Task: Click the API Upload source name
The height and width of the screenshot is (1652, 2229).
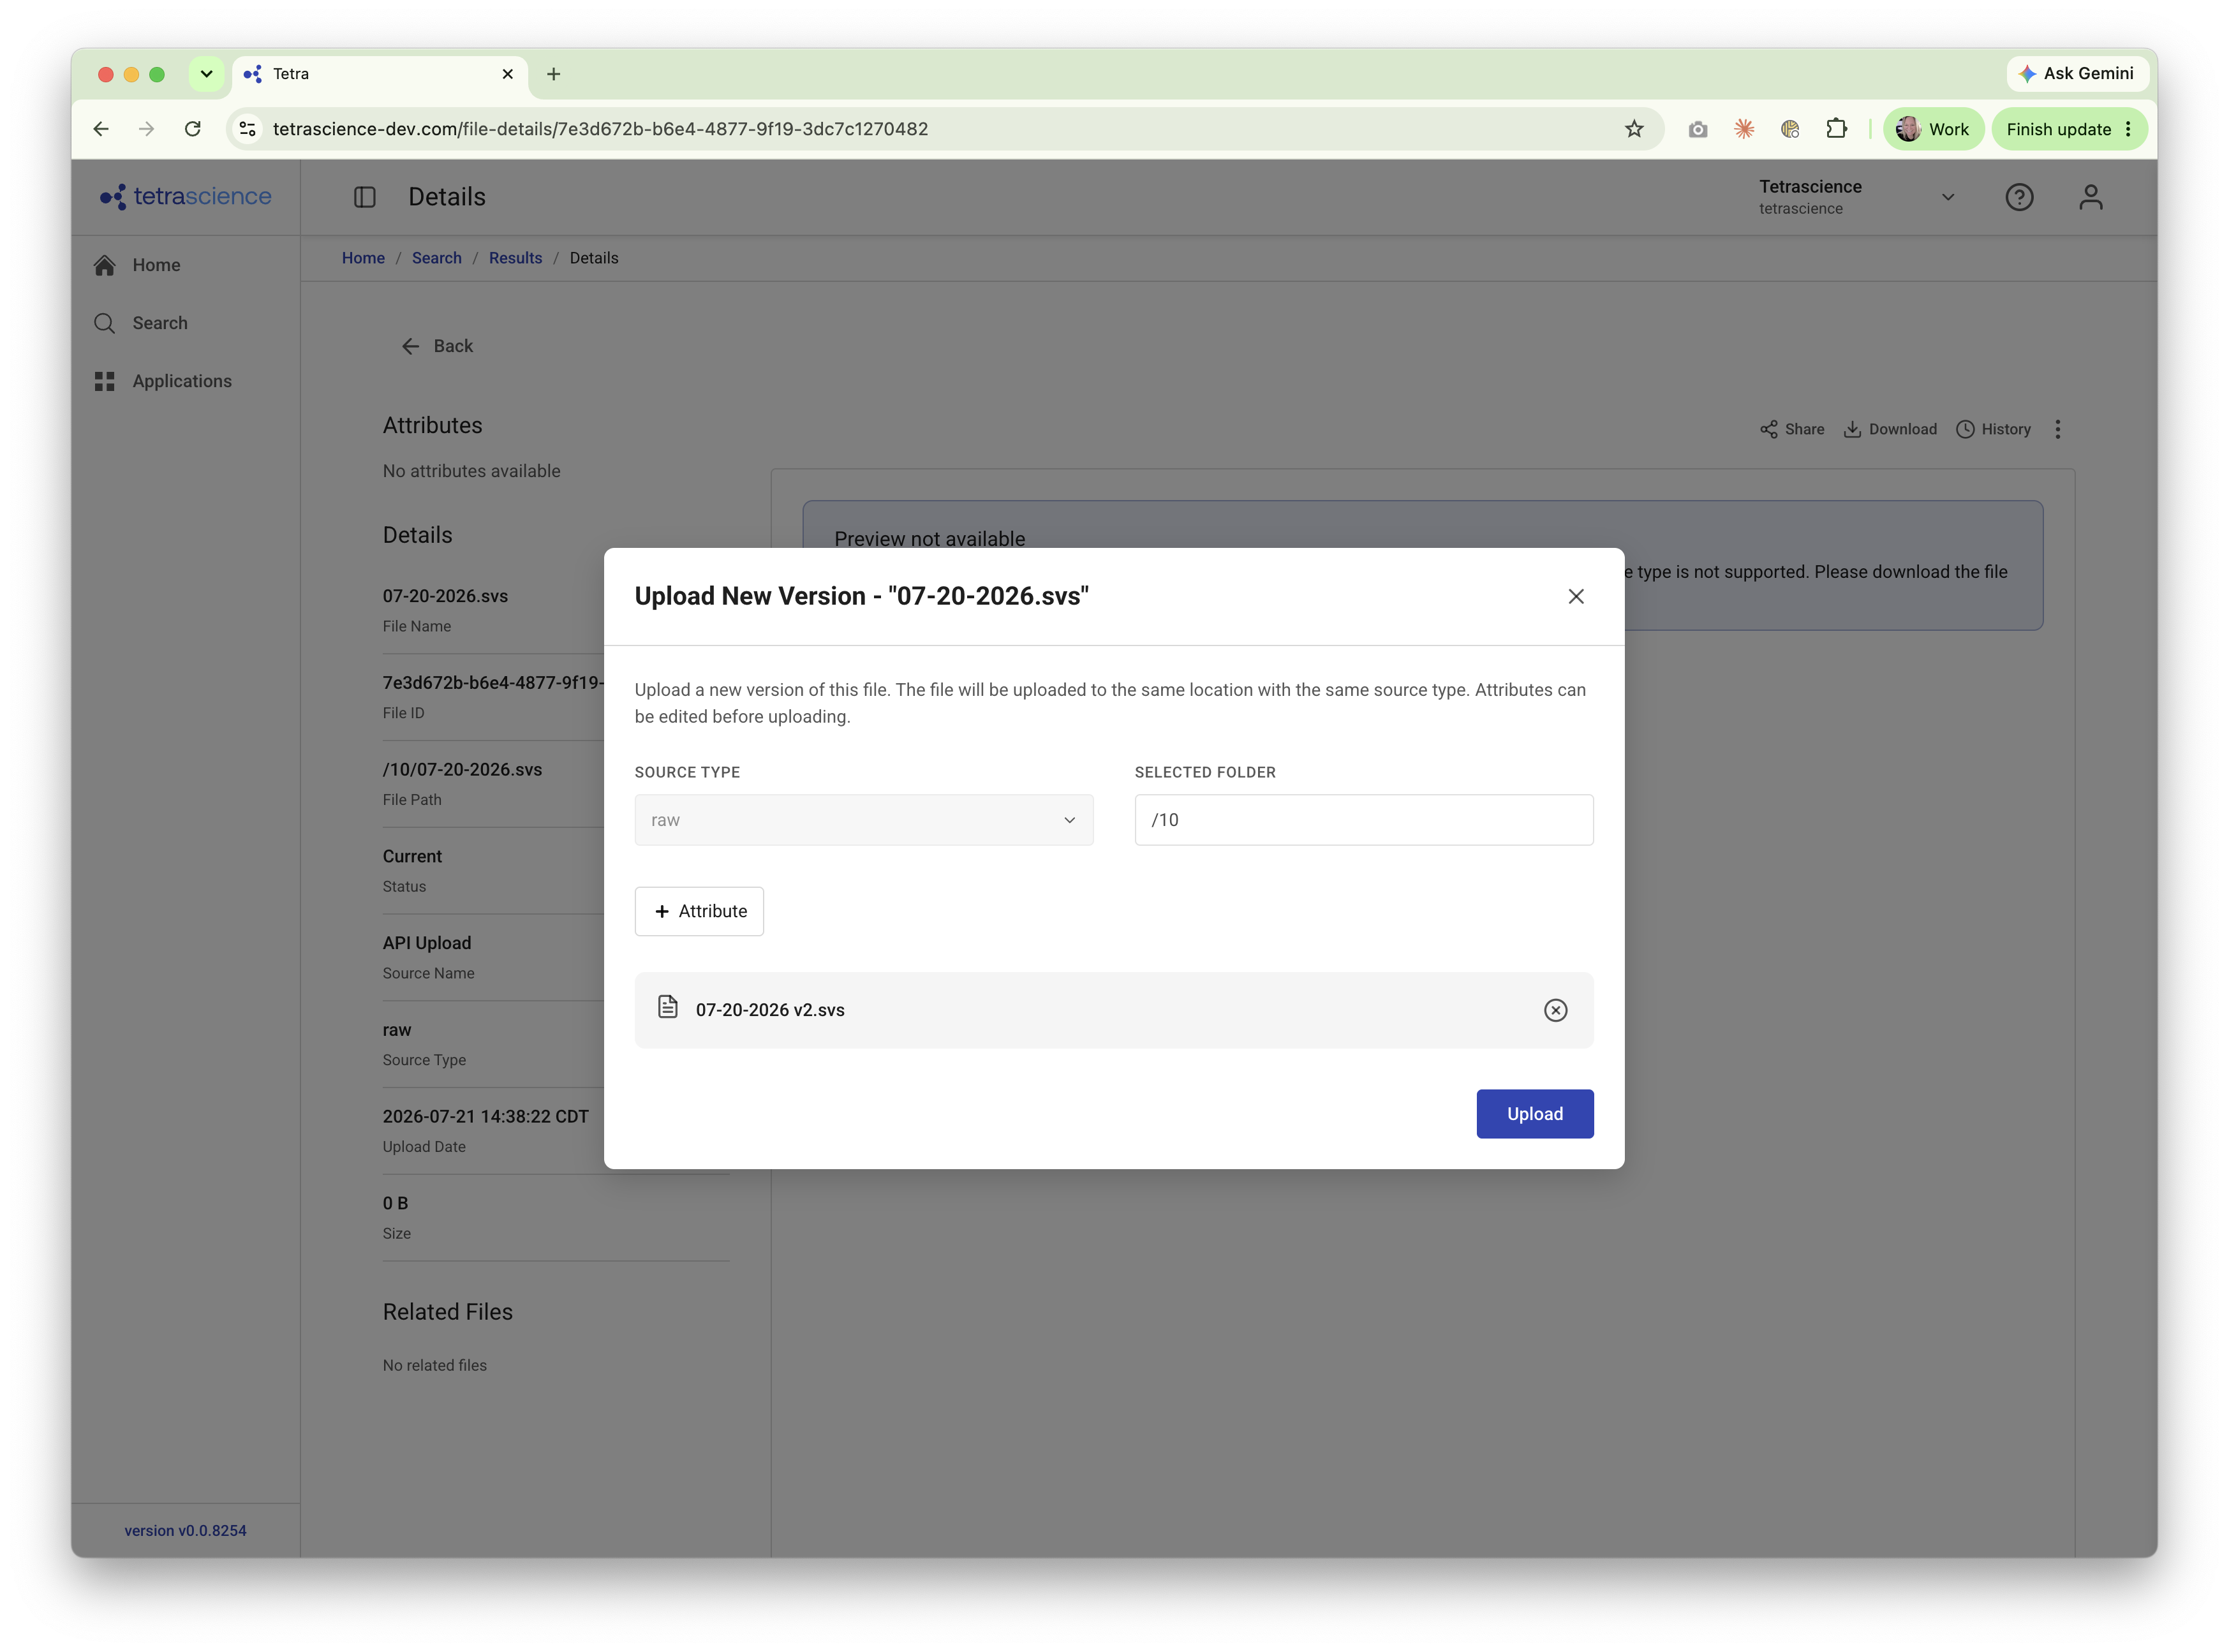Action: (x=426, y=943)
